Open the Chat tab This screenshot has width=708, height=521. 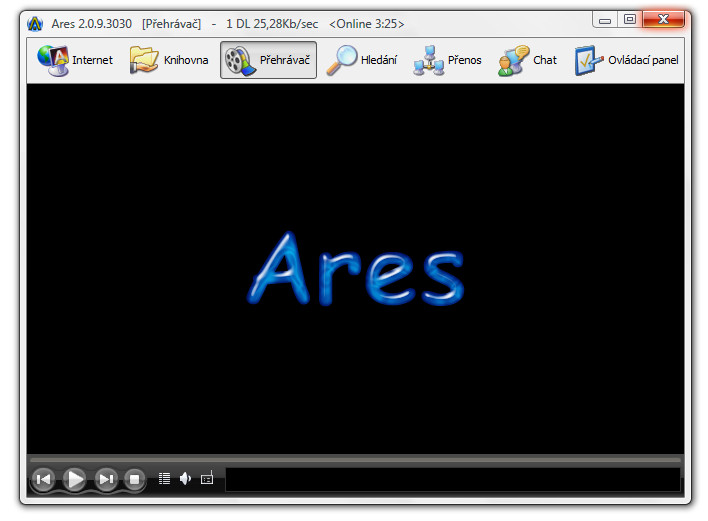tap(527, 60)
